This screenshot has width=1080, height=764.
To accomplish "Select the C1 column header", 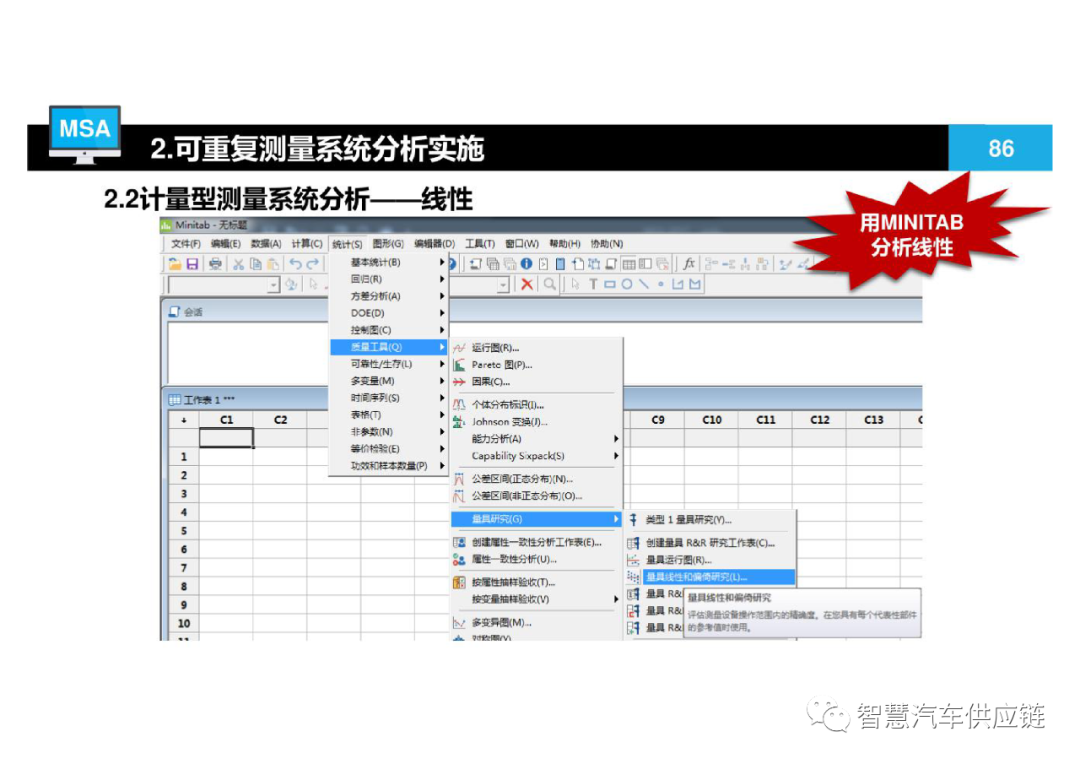I will click(226, 420).
